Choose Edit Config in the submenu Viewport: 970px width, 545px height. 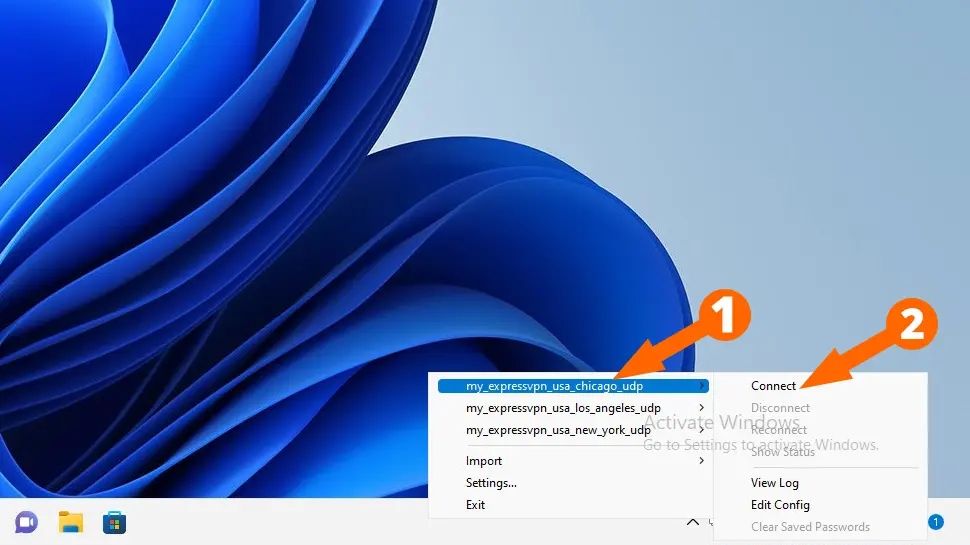click(x=780, y=505)
